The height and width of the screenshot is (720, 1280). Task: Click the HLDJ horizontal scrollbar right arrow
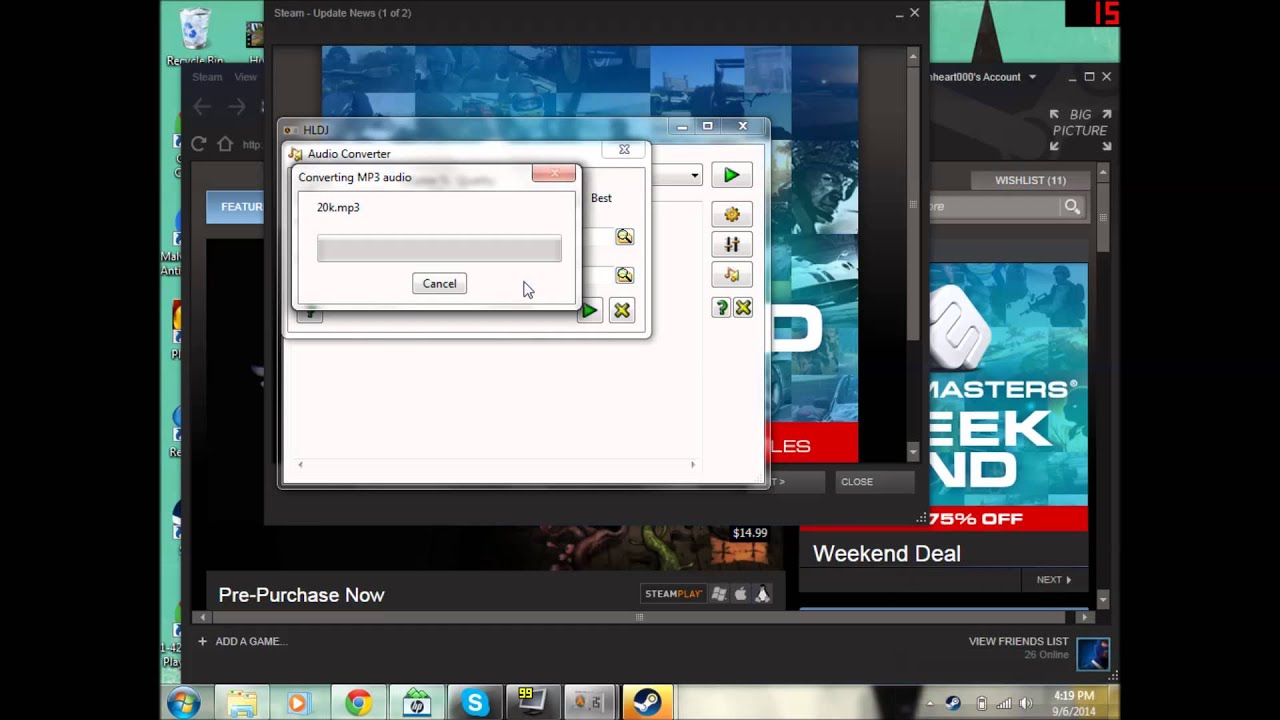[692, 464]
